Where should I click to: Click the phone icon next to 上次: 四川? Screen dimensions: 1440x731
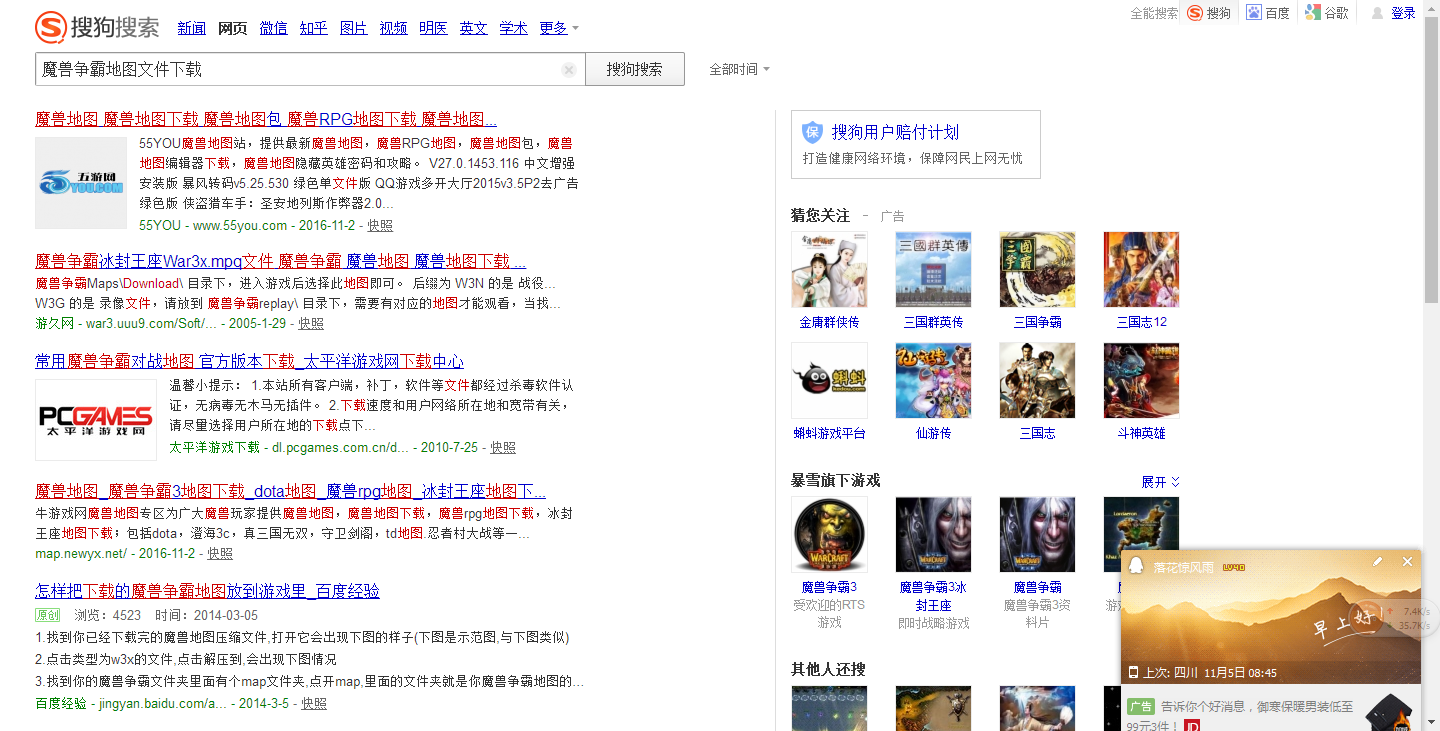(1133, 672)
